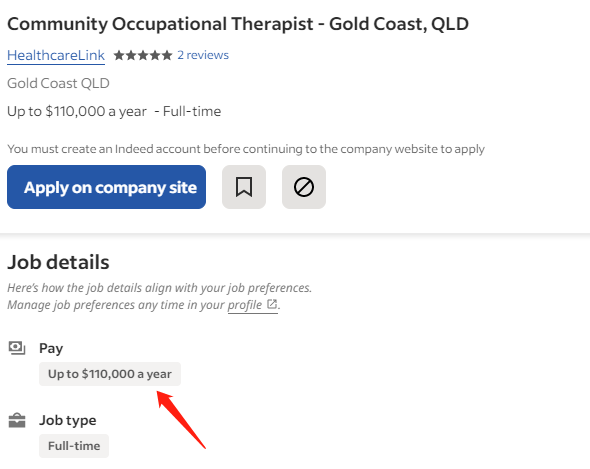Mark job as not interested icon
This screenshot has height=469, width=590.
coord(304,187)
